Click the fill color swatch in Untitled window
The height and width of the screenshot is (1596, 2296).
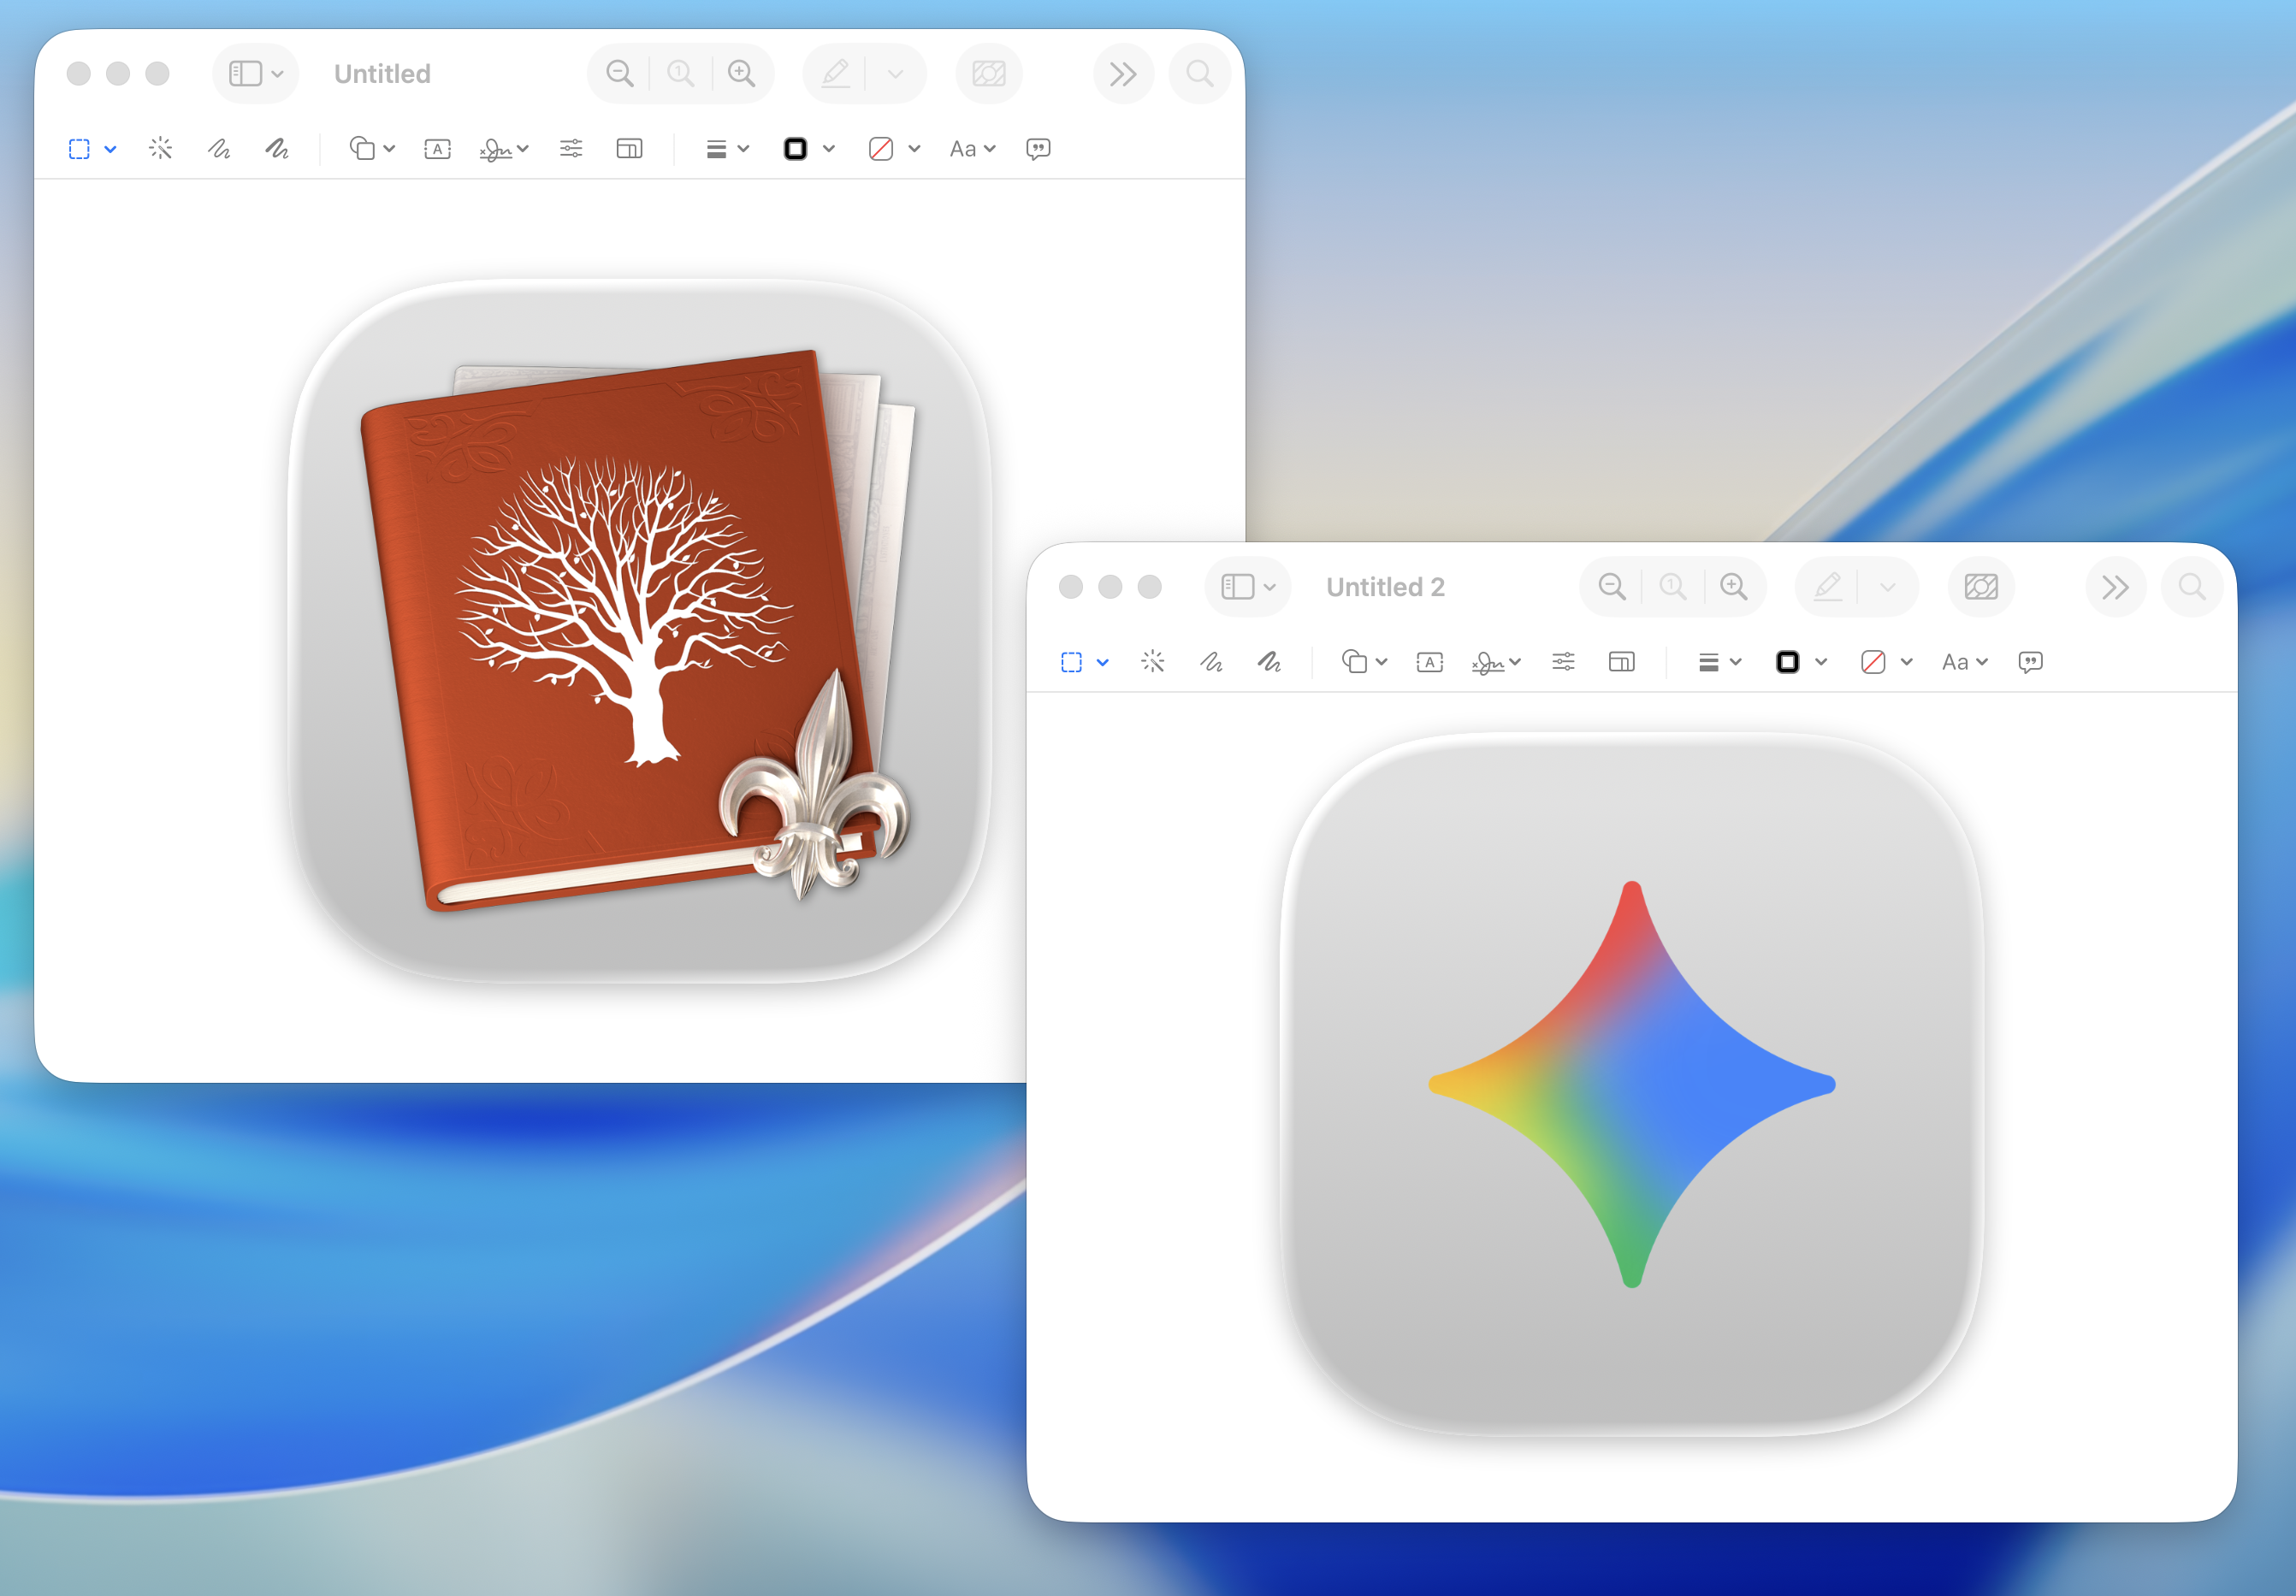881,149
